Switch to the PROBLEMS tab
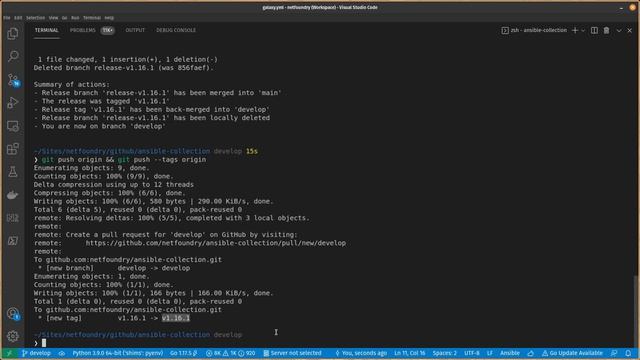The height and width of the screenshot is (360, 640). point(82,30)
